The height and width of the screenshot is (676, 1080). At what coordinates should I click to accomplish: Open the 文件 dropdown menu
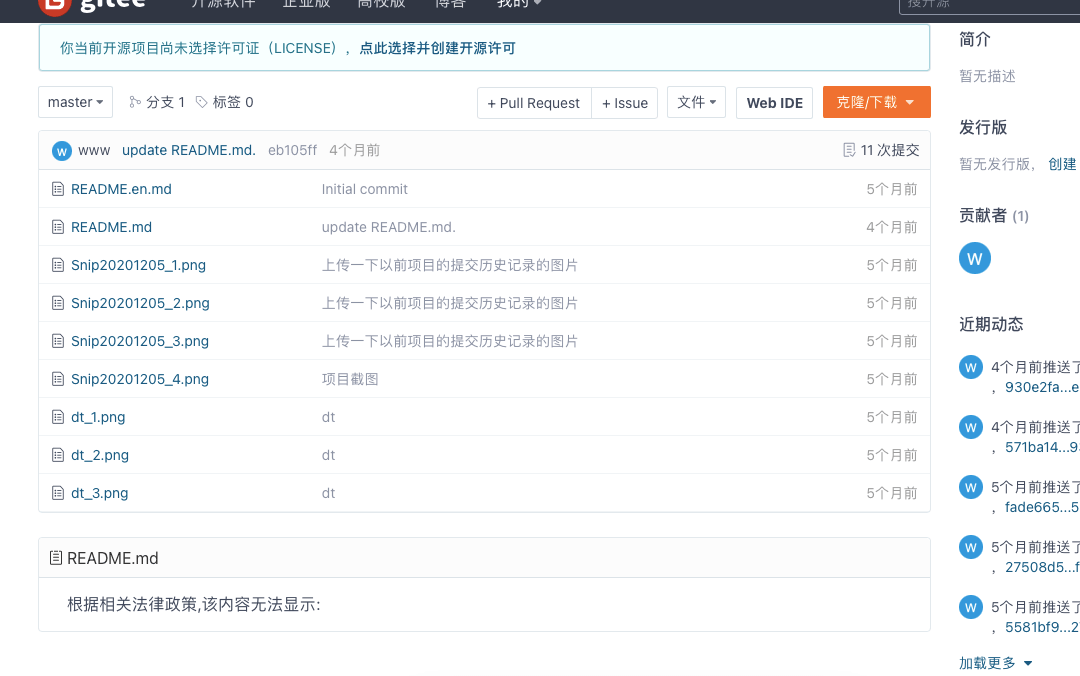click(x=696, y=102)
